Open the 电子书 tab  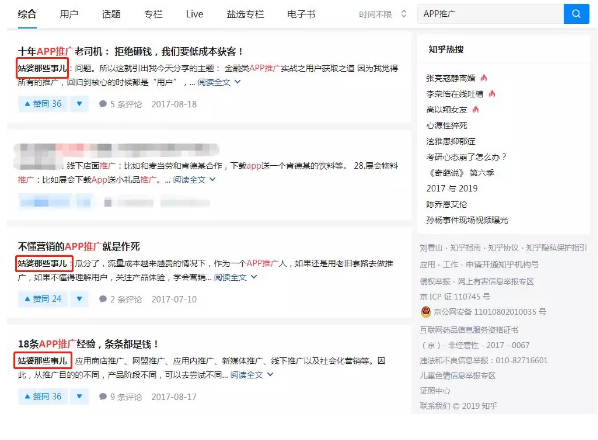point(301,14)
